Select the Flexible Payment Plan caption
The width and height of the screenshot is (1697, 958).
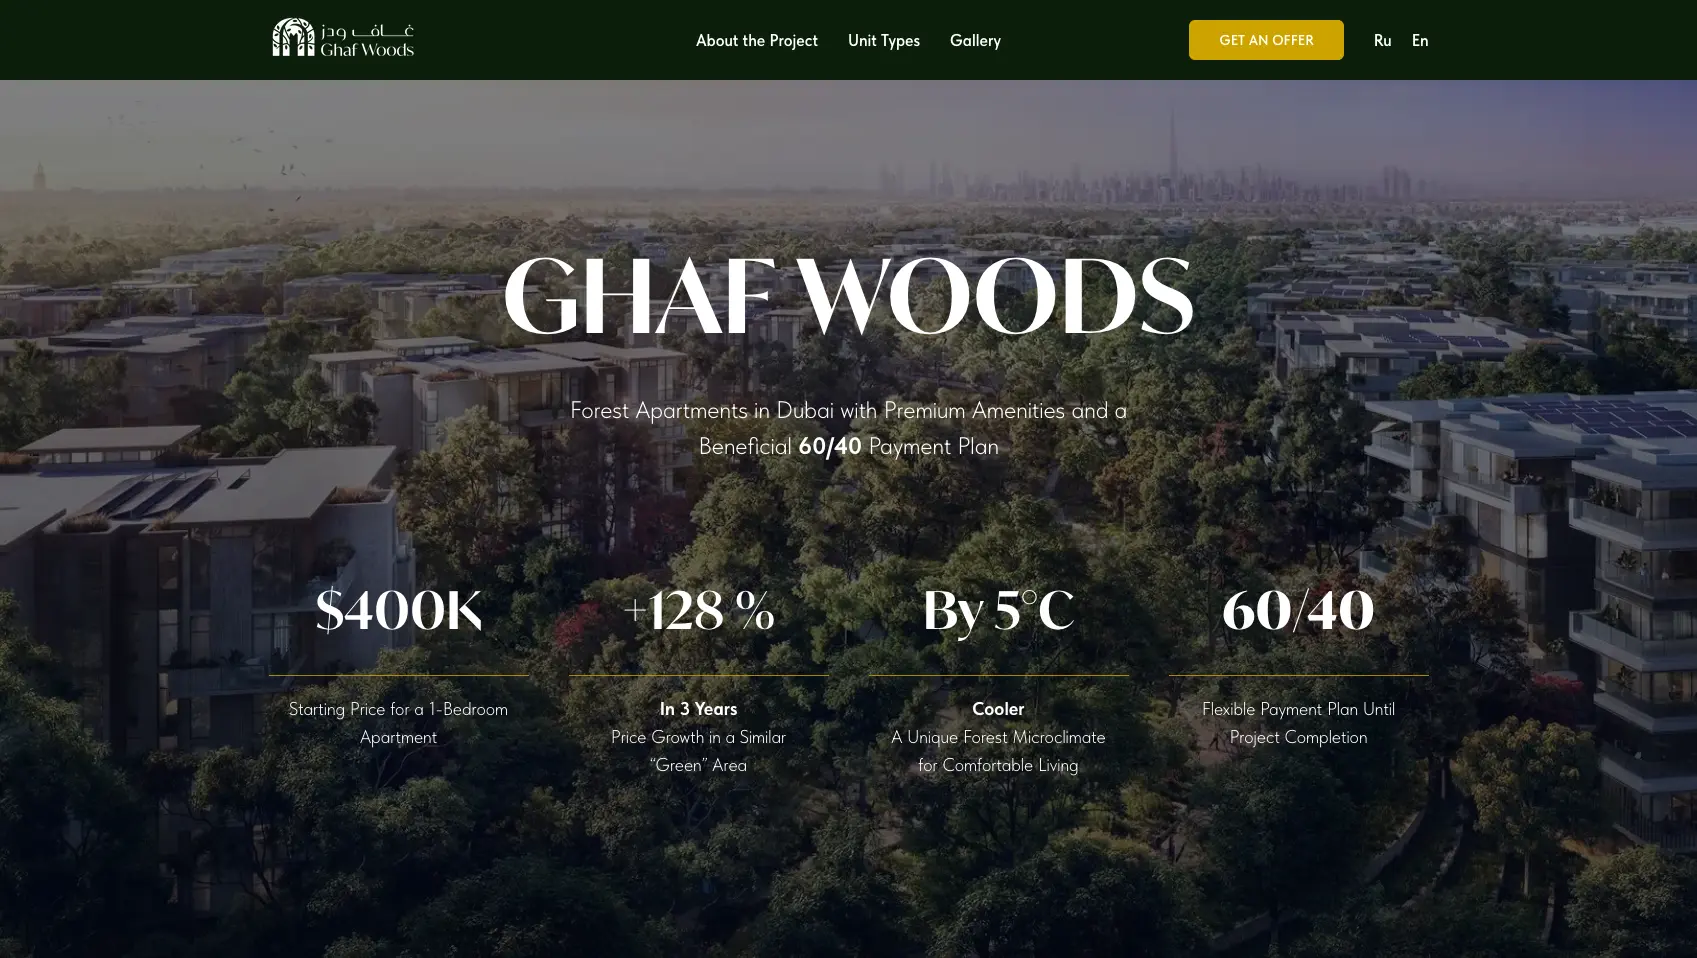1297,723
